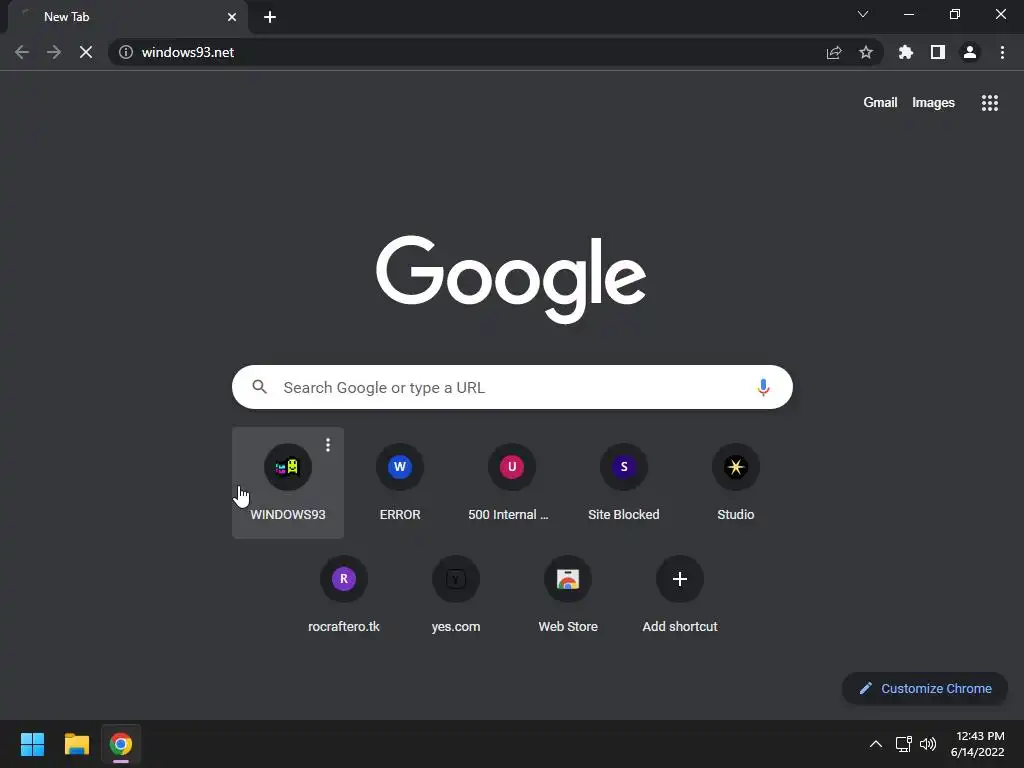Screen dimensions: 1024x768
Task: Open the Extensions puzzle menu
Action: [905, 52]
